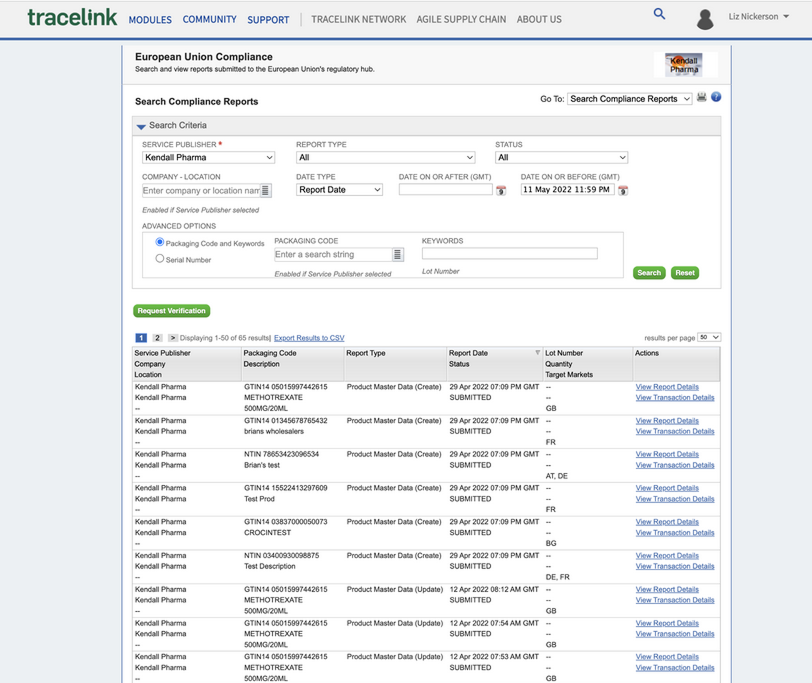
Task: Open AGILE SUPPLY CHAIN menu item
Action: pyautogui.click(x=461, y=19)
